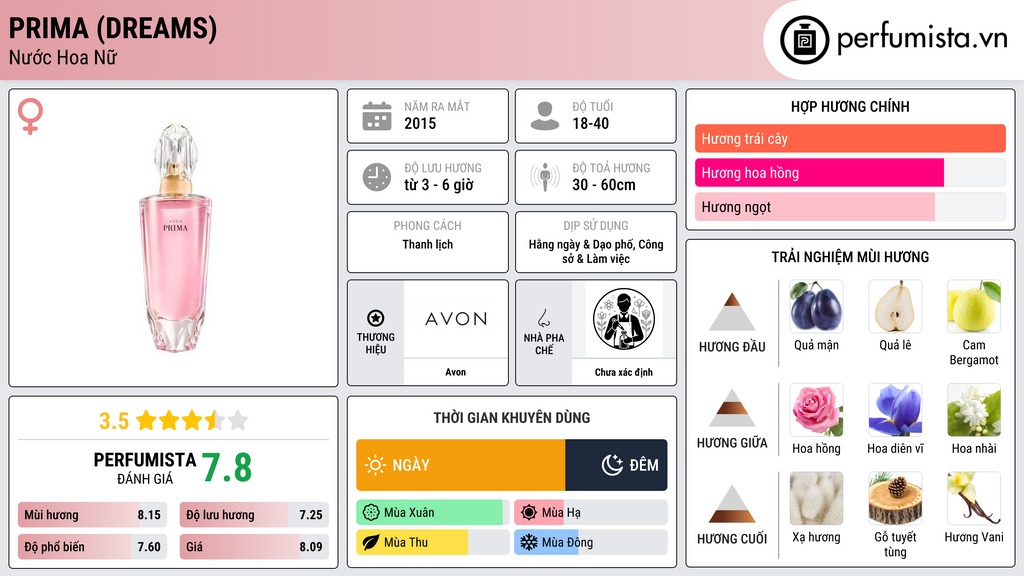
Task: Click the sun icon in the Ngày bar
Action: pyautogui.click(x=376, y=465)
